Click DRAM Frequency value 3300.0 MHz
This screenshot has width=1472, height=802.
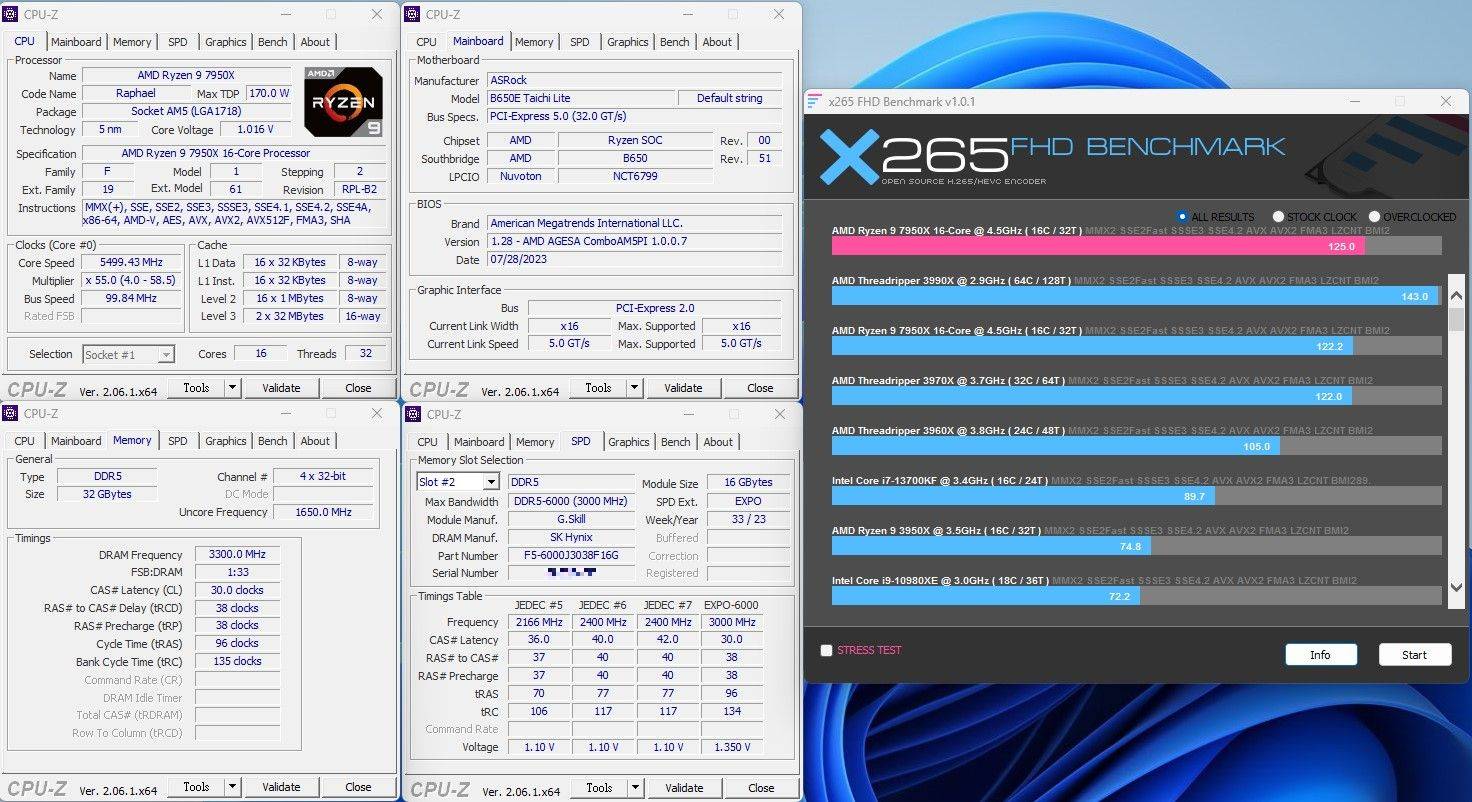point(237,555)
